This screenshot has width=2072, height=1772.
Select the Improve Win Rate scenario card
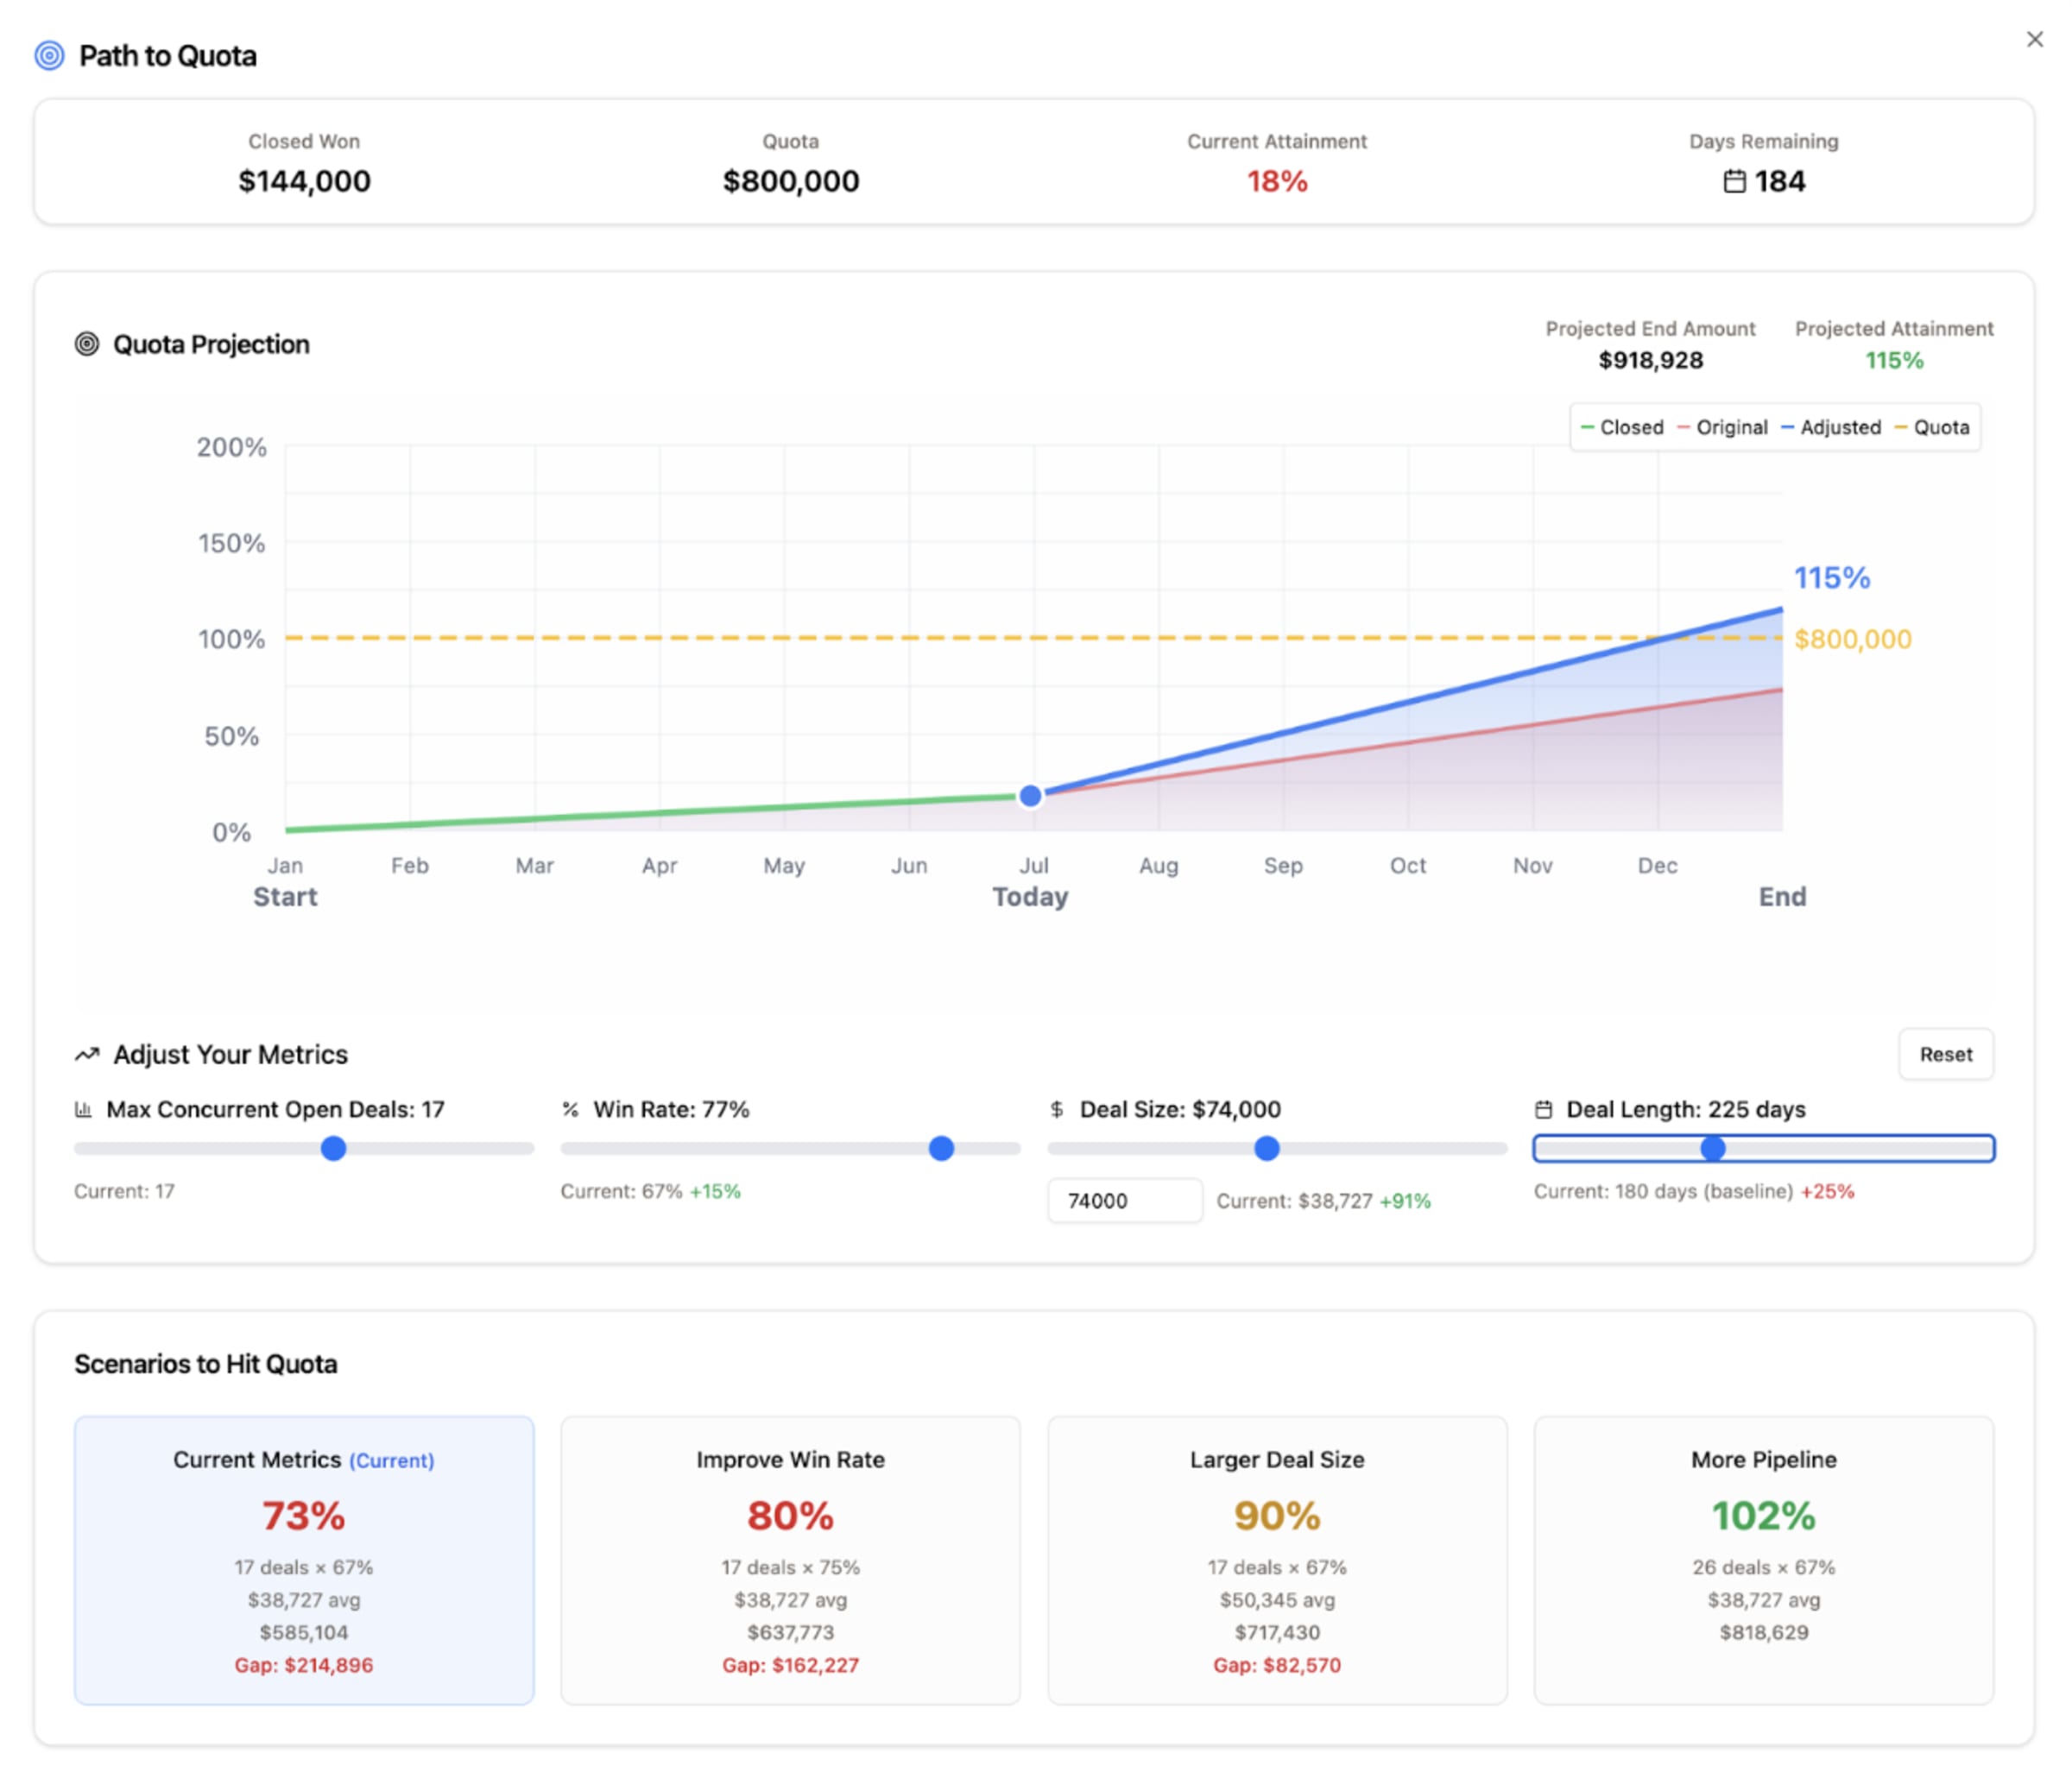click(790, 1559)
